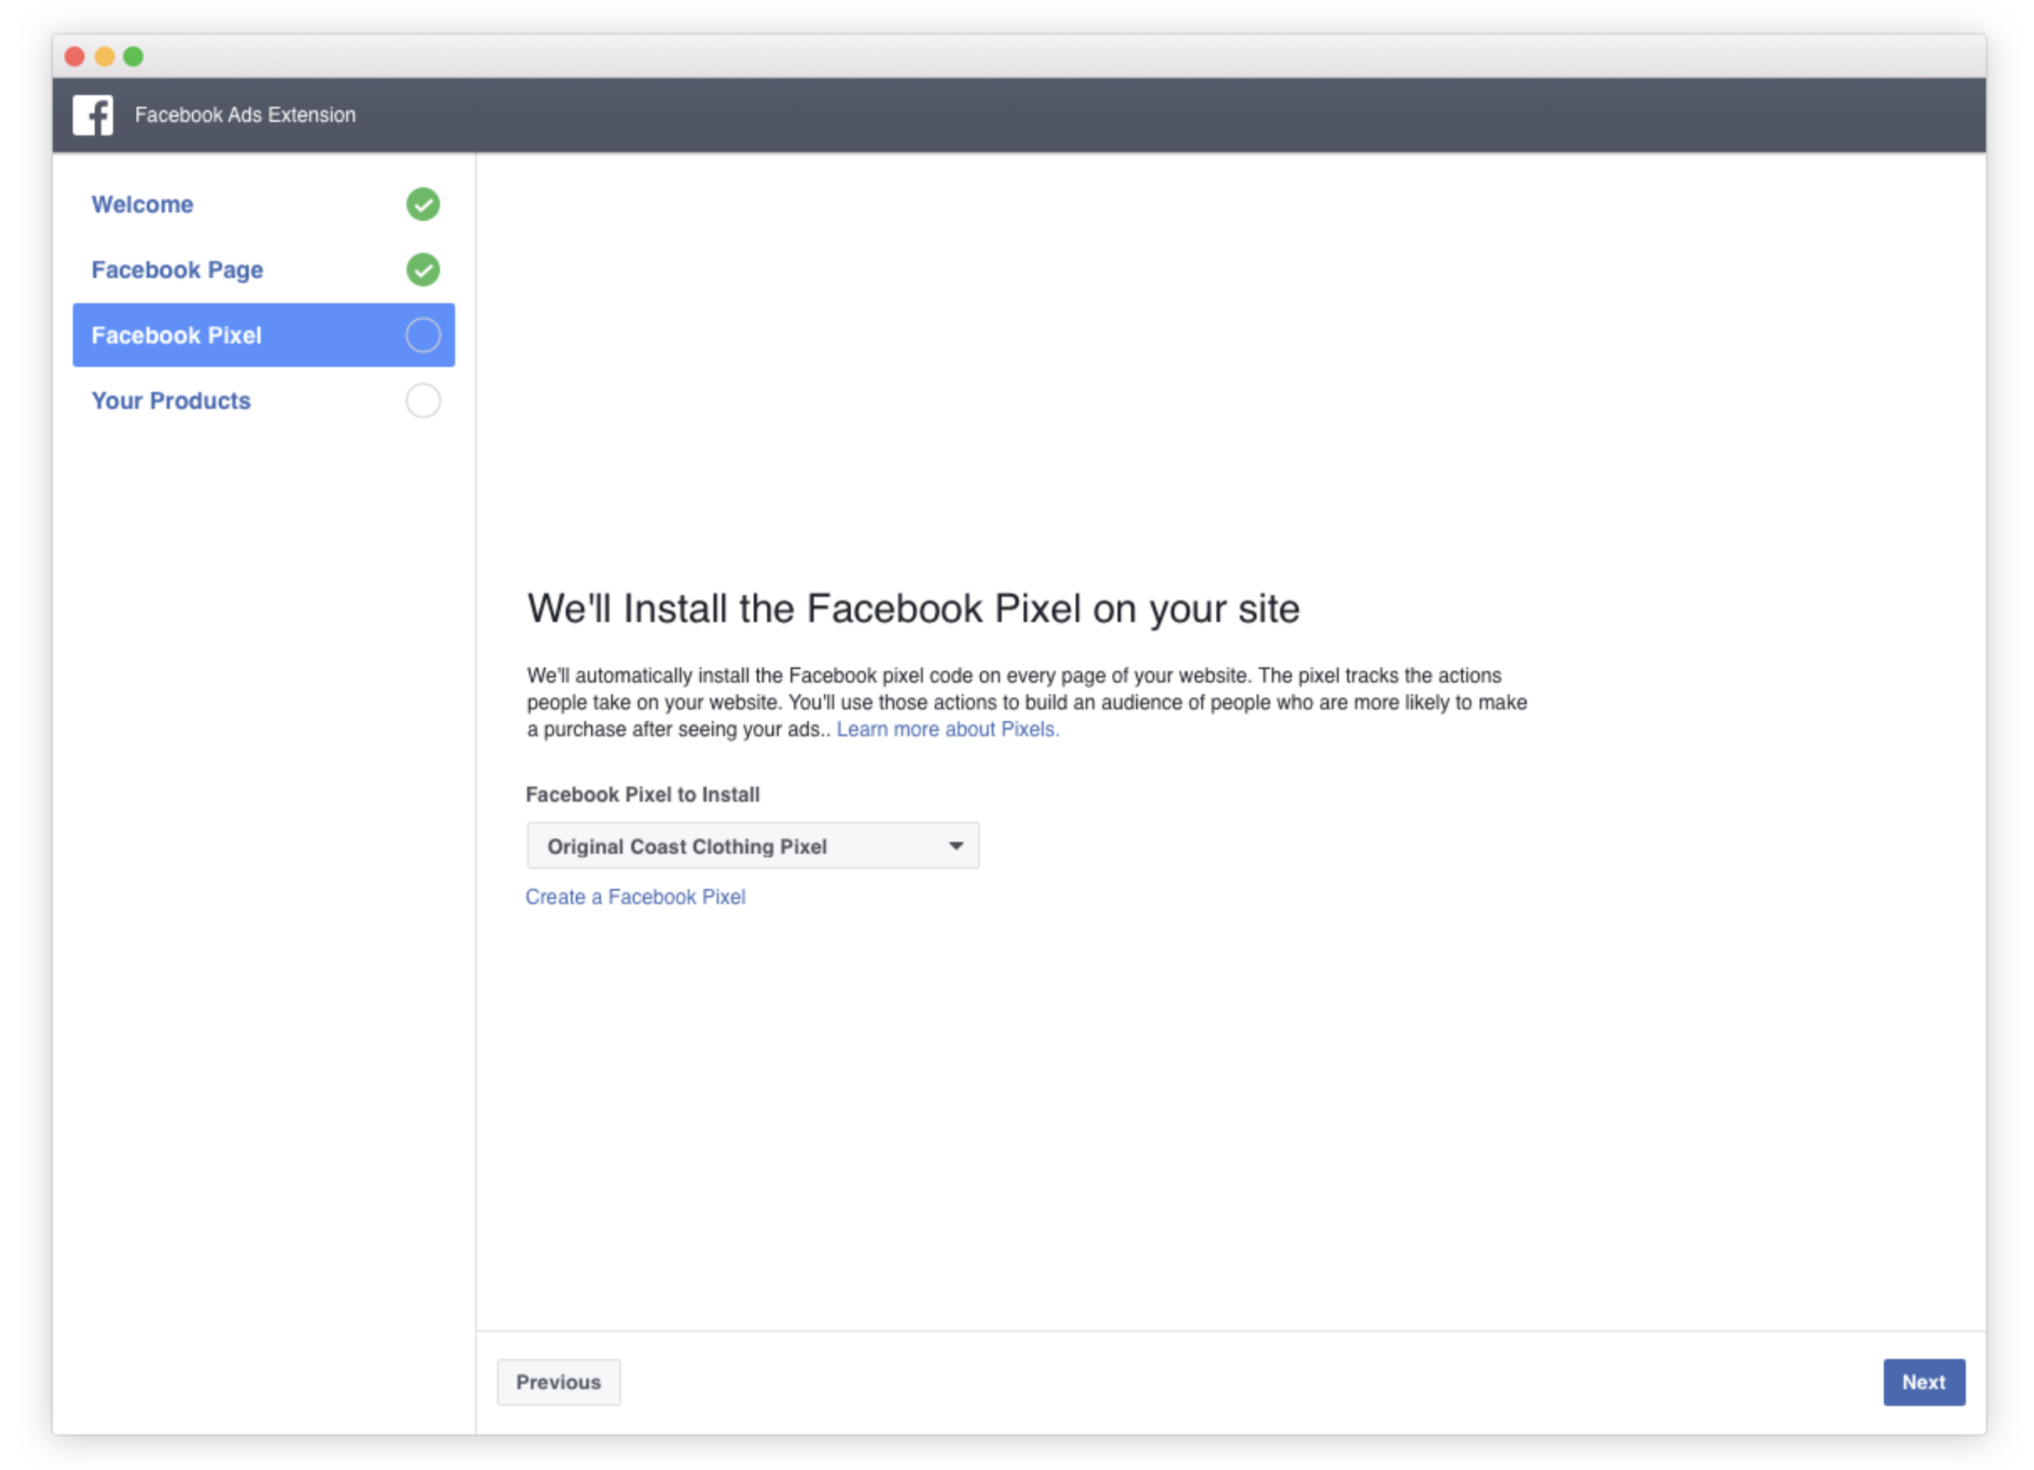Click the Facebook Pixel to Install label
This screenshot has width=2034, height=1470.
pyautogui.click(x=643, y=795)
